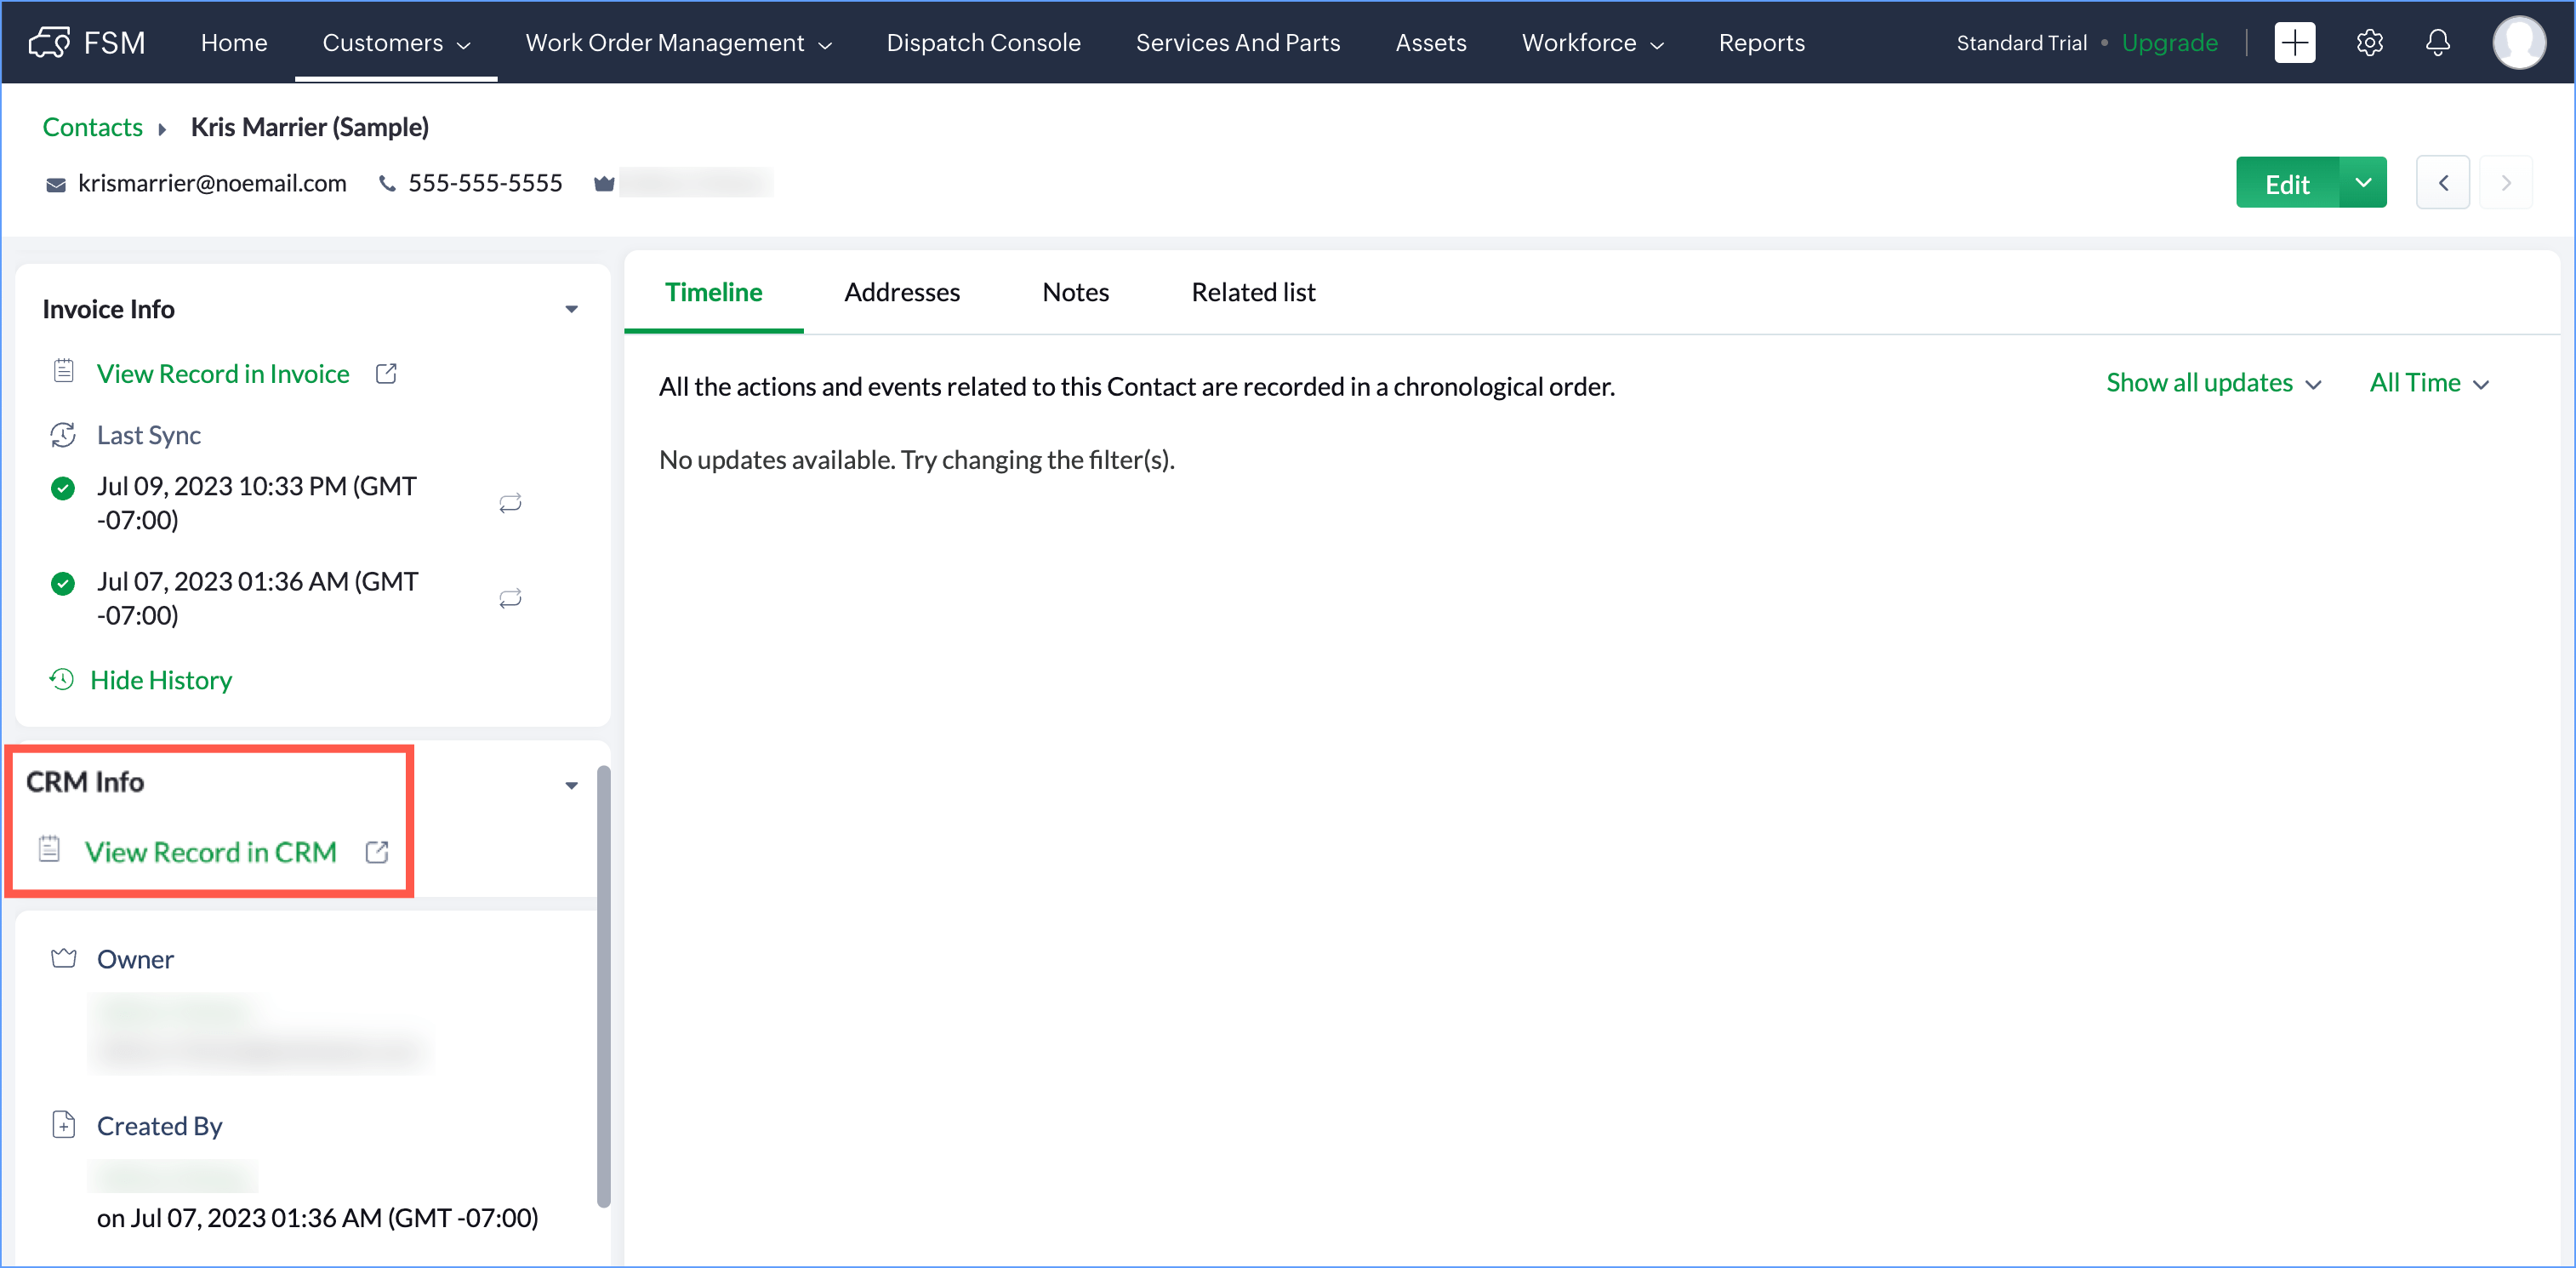Click the plus create new icon

tap(2294, 43)
